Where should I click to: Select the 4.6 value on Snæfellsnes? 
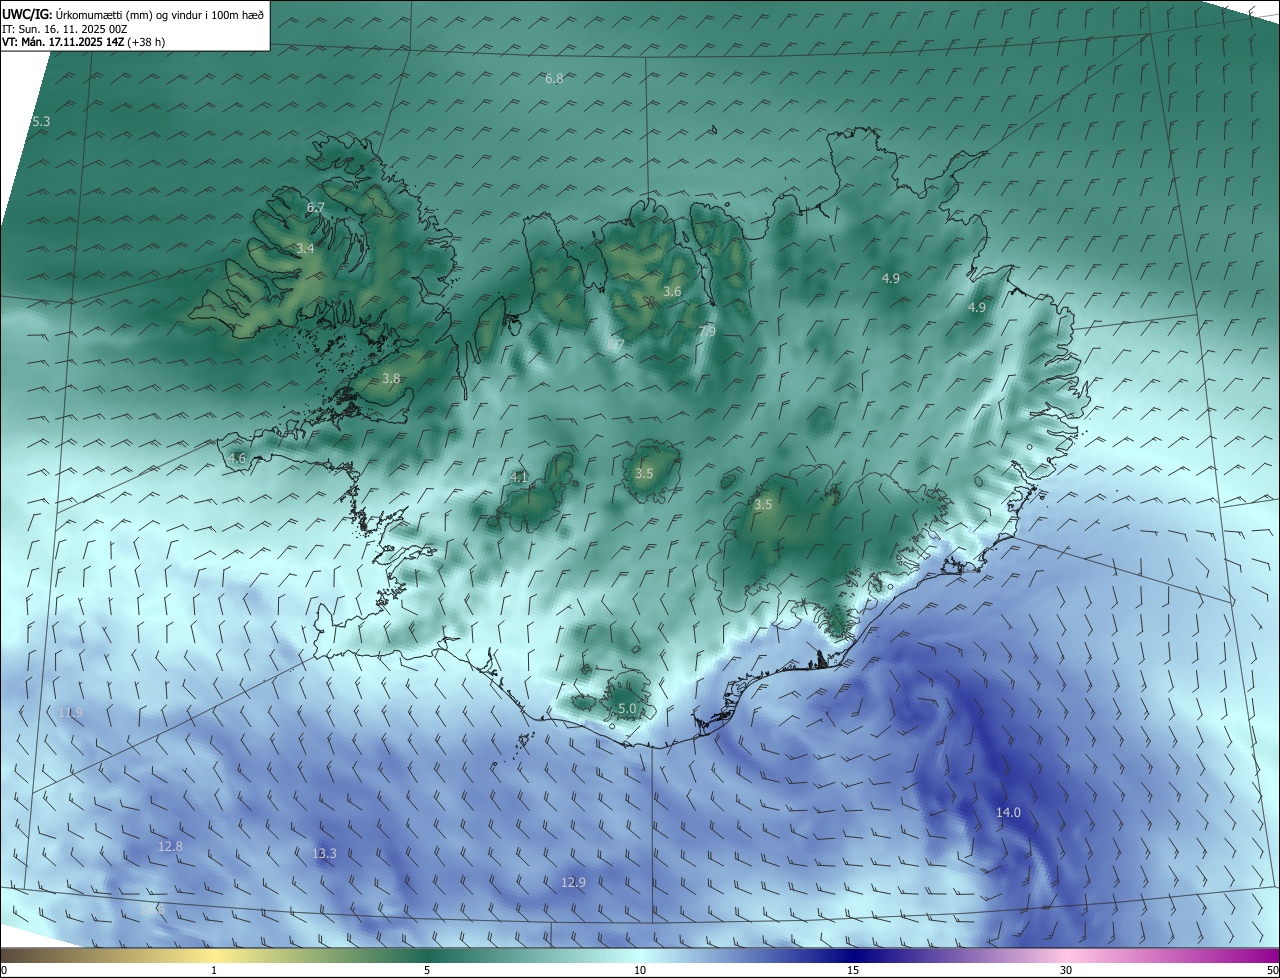[237, 458]
